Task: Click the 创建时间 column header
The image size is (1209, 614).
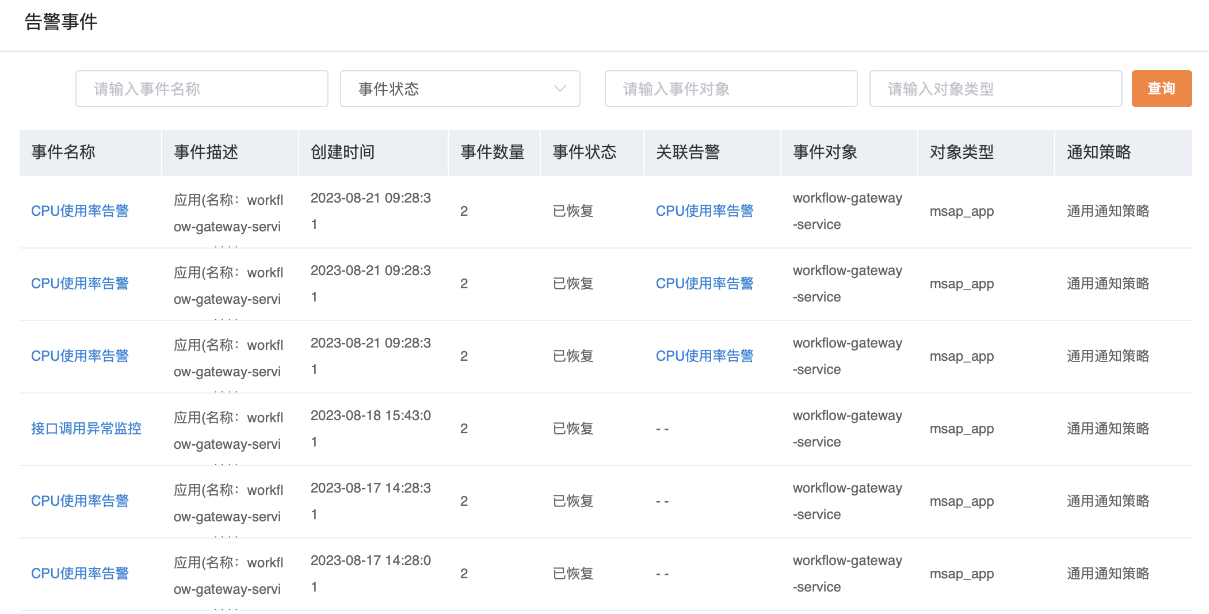Action: point(343,152)
